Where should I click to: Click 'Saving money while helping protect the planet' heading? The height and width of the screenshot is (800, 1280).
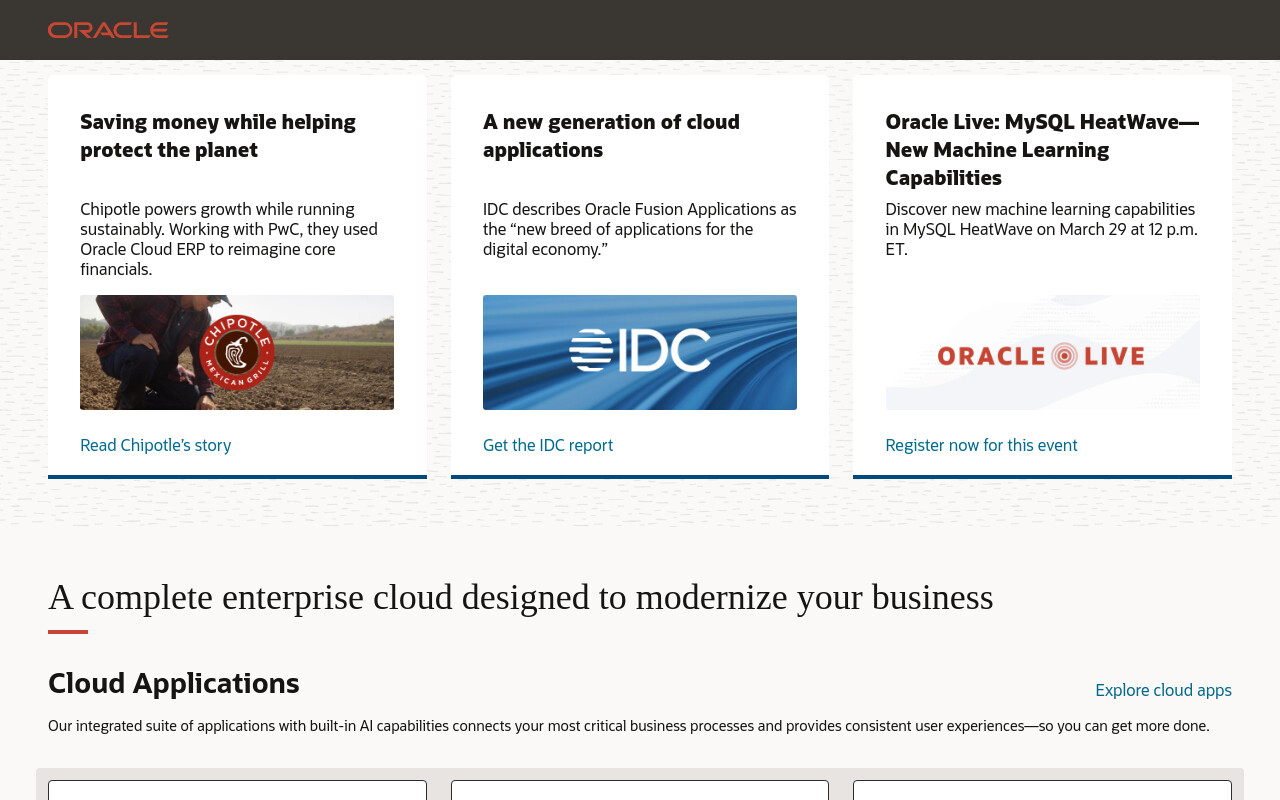[218, 136]
